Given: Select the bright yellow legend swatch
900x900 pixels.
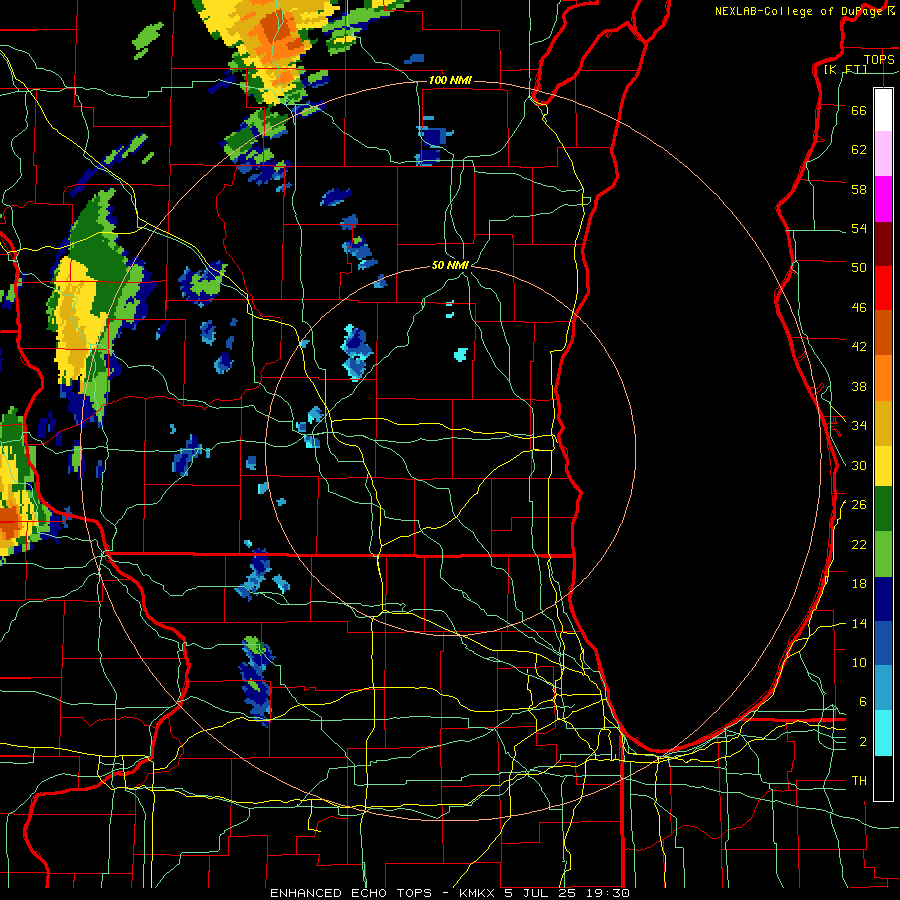Looking at the screenshot, I should coord(883,466).
